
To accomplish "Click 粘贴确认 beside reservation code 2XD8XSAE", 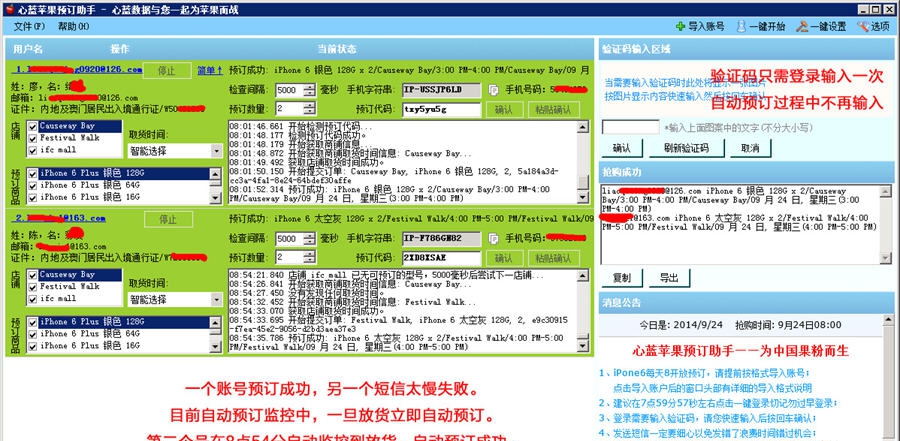I will [553, 258].
